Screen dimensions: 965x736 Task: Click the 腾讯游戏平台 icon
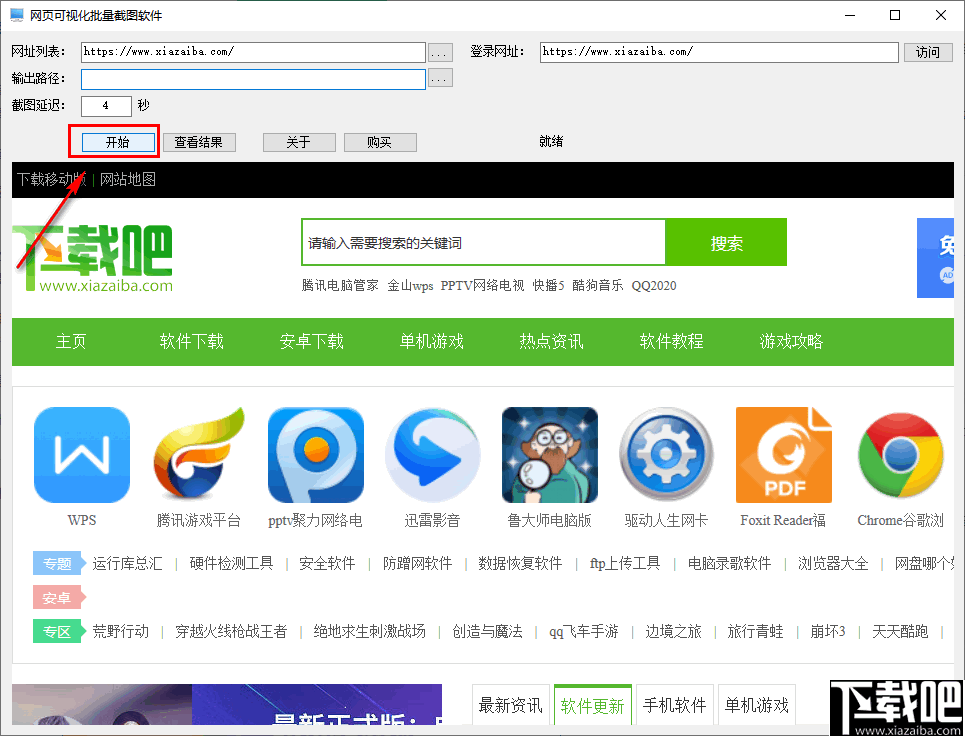(x=198, y=455)
